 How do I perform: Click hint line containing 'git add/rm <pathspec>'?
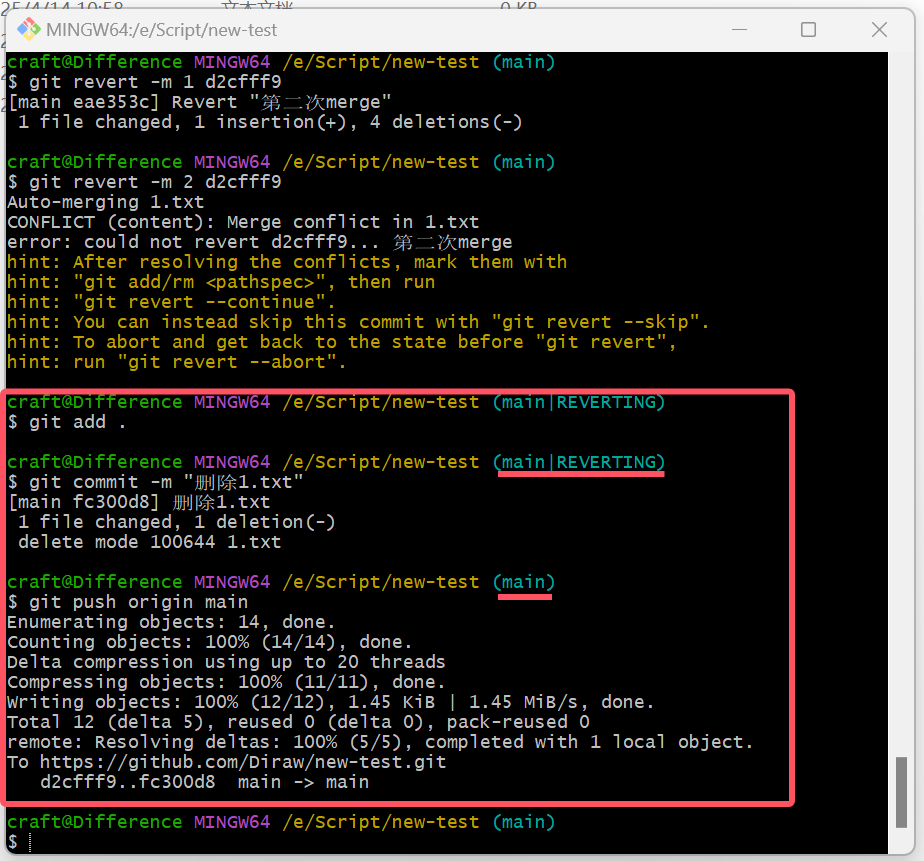[x=221, y=282]
